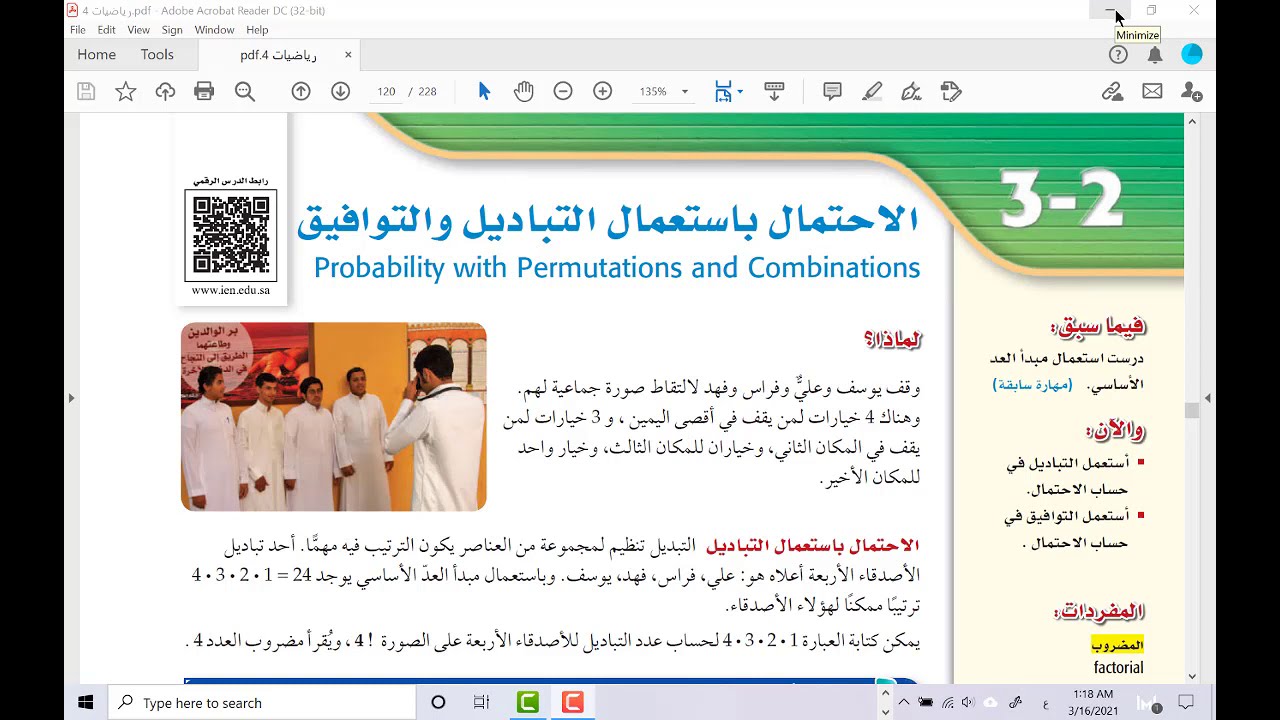Screen dimensions: 1280x720
Task: Switch to the Tools tab
Action: 157,55
